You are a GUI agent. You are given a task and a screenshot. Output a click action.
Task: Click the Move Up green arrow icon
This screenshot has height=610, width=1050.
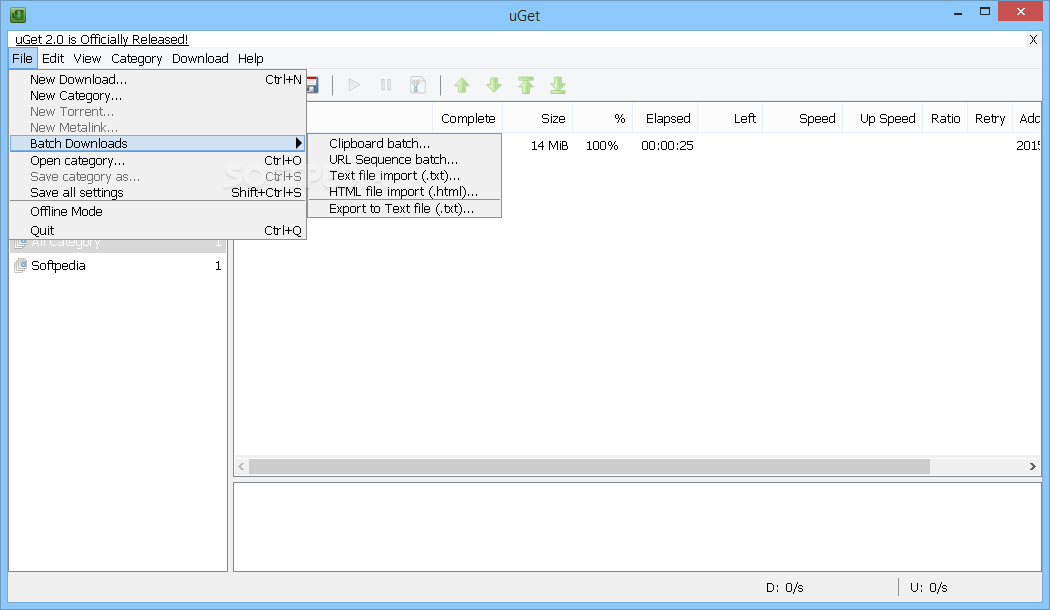(462, 85)
